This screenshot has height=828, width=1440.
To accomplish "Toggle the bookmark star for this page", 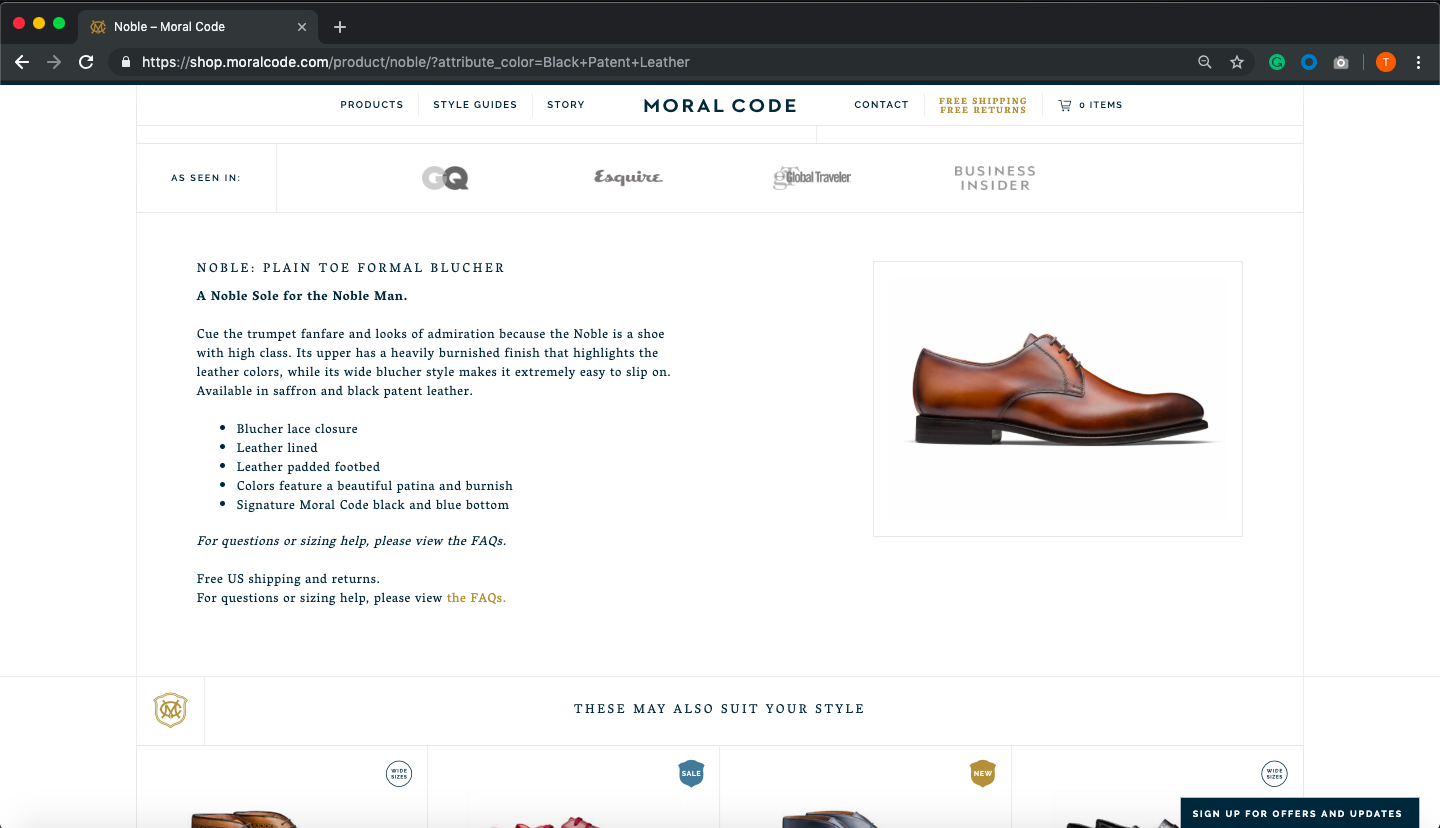I will [1237, 61].
